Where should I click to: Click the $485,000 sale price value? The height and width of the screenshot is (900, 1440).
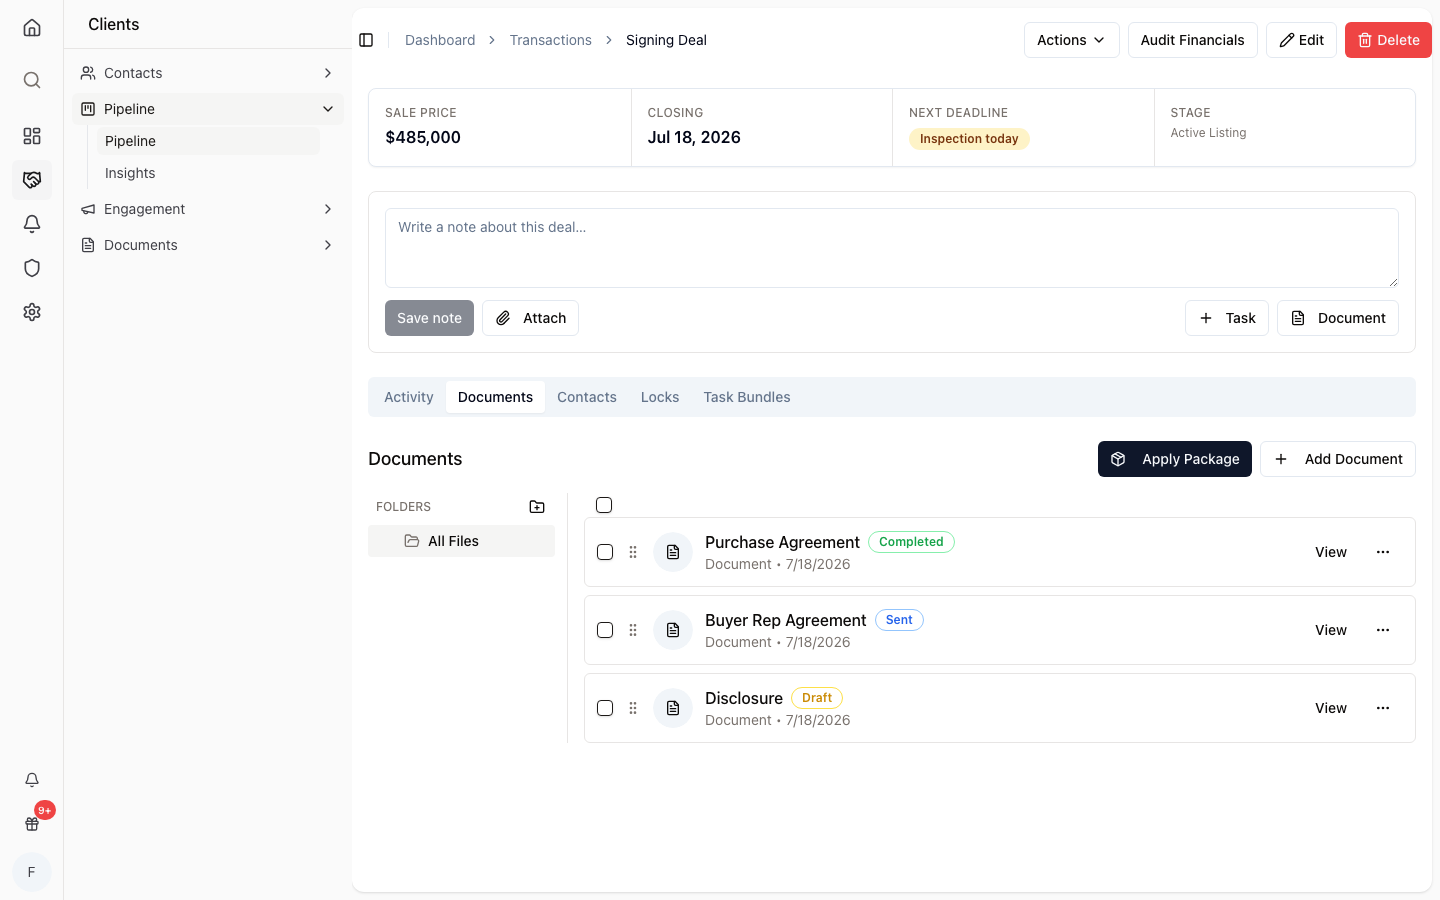coord(423,137)
